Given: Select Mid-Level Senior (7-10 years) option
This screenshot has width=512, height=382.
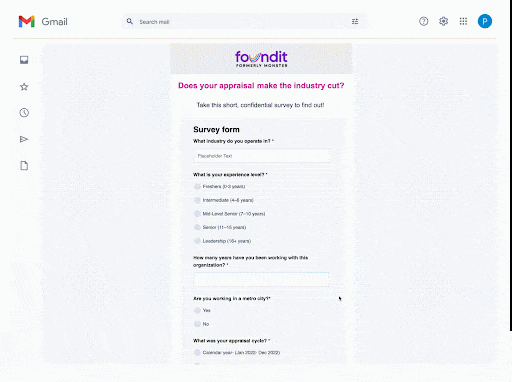Looking at the screenshot, I should [x=197, y=214].
